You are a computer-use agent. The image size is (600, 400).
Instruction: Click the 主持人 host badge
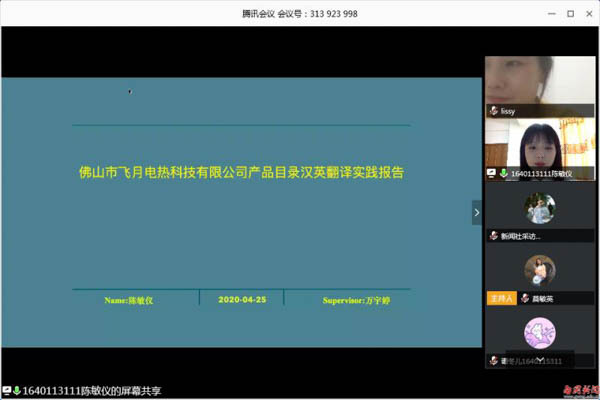tap(501, 298)
